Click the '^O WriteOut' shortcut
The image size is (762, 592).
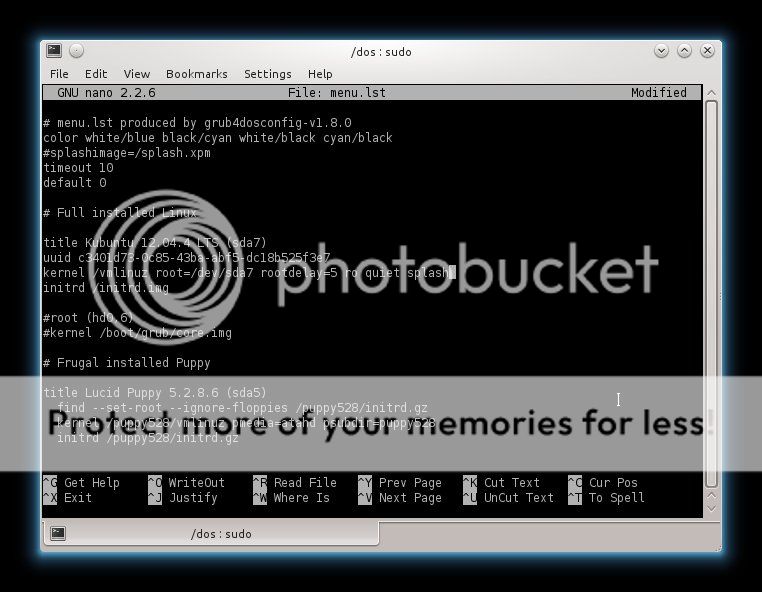pyautogui.click(x=187, y=483)
